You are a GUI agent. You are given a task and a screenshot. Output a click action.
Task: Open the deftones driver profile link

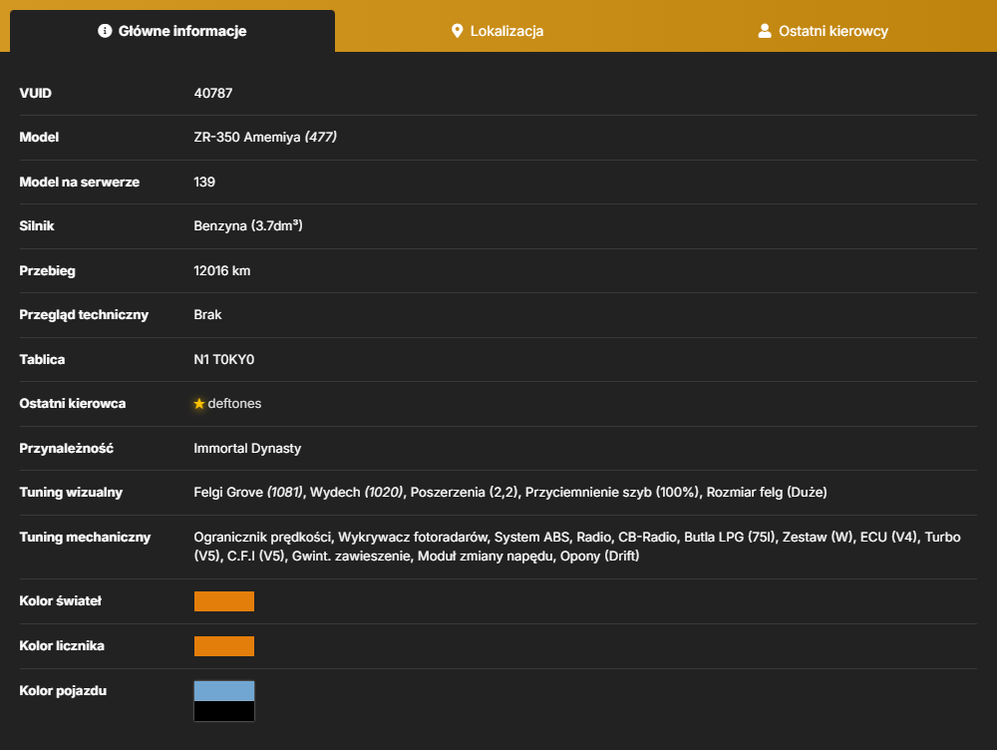(234, 404)
